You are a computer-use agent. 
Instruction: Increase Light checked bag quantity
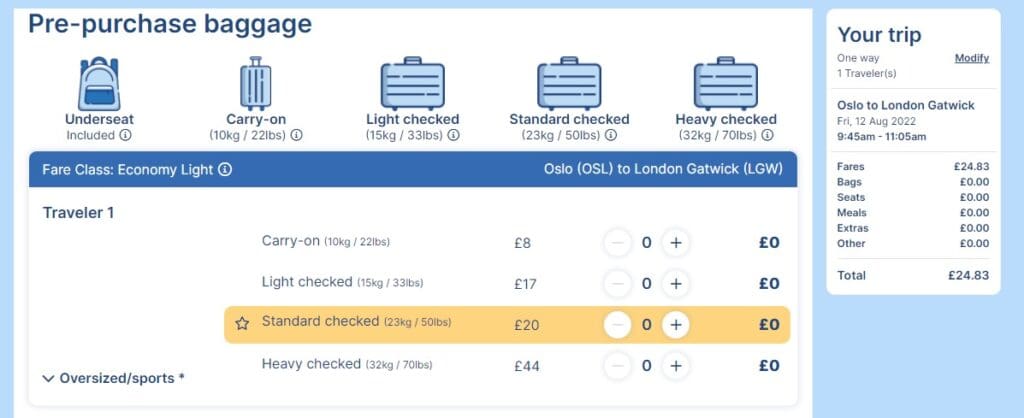676,283
